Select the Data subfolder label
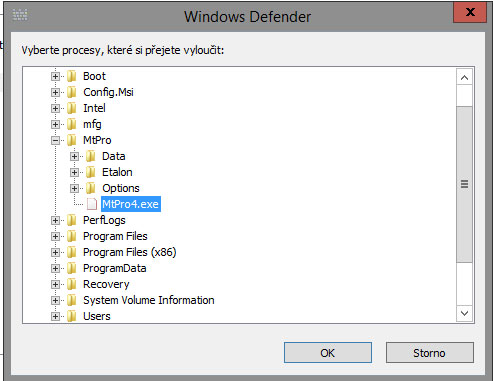This screenshot has width=493, height=381. click(114, 156)
